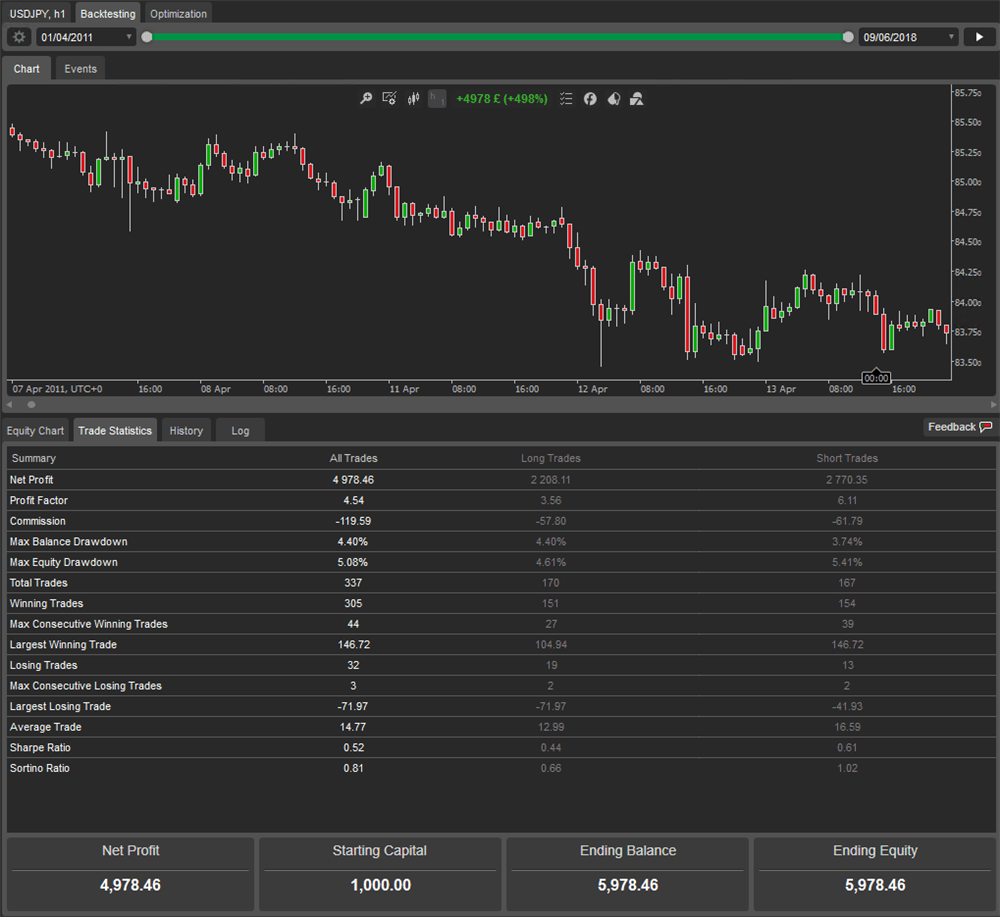Open the chart zoom tool
1000x917 pixels.
coord(366,98)
